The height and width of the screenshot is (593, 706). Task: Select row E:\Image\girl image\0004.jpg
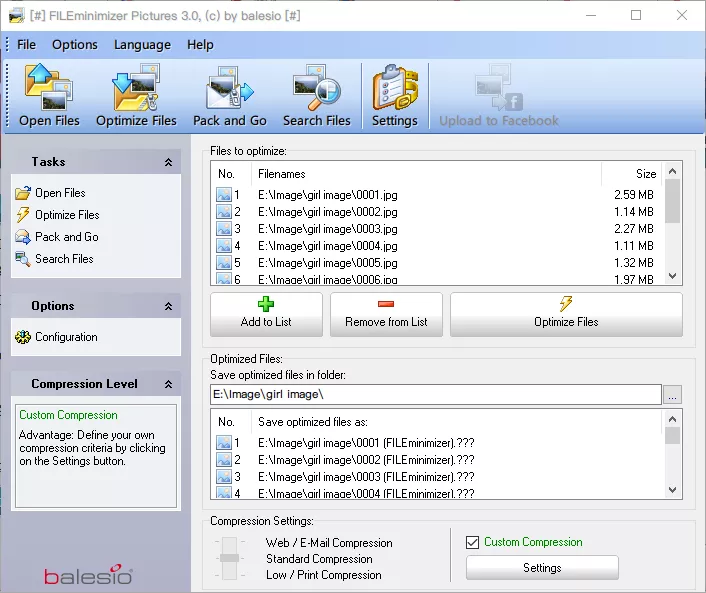point(436,246)
